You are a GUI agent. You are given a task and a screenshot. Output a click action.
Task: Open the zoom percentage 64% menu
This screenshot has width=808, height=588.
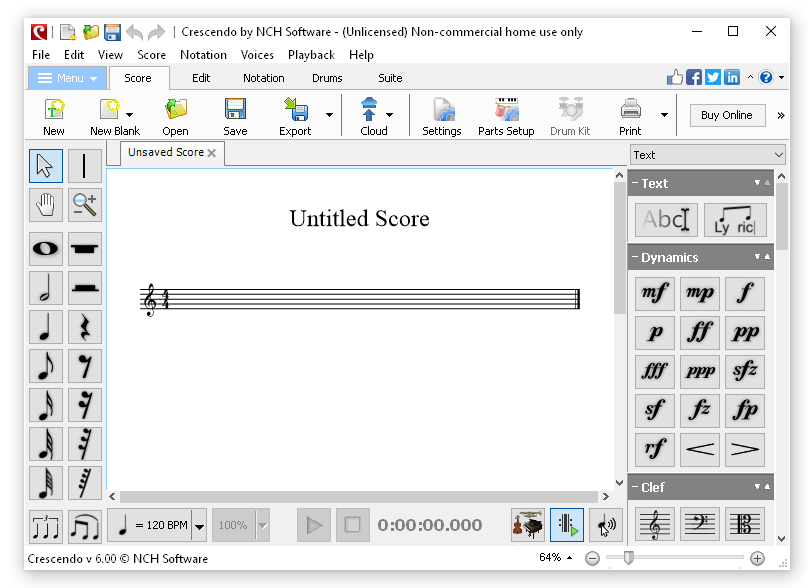coord(556,557)
